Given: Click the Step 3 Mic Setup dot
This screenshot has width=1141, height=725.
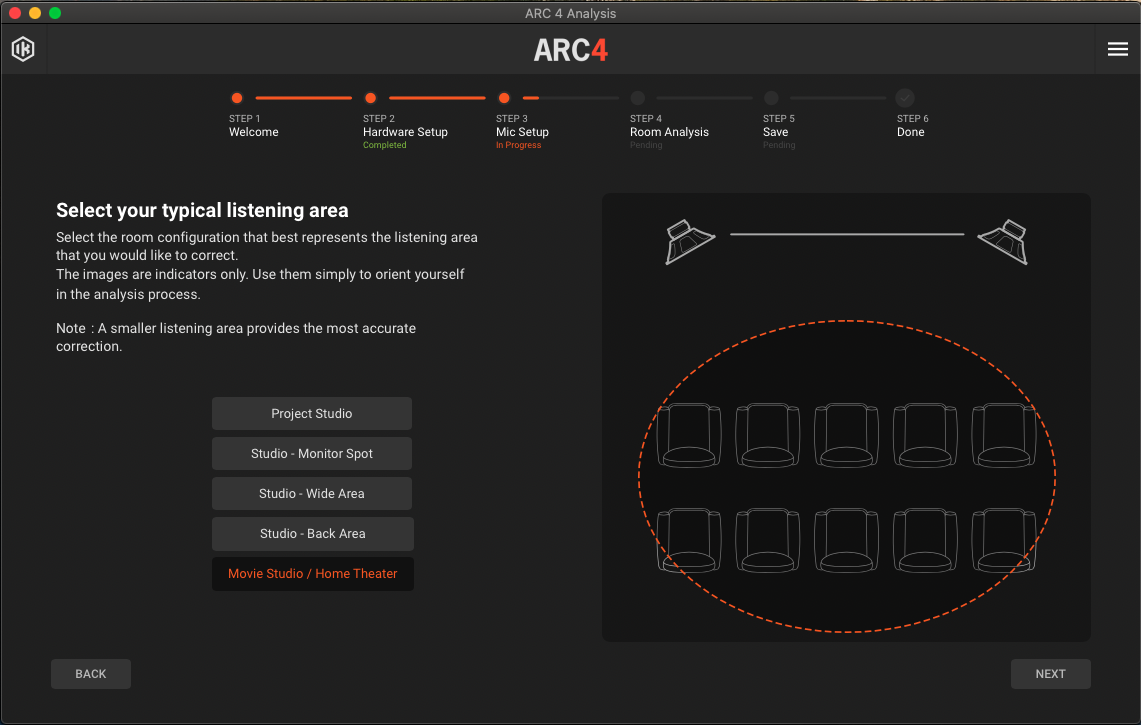Looking at the screenshot, I should coord(504,98).
